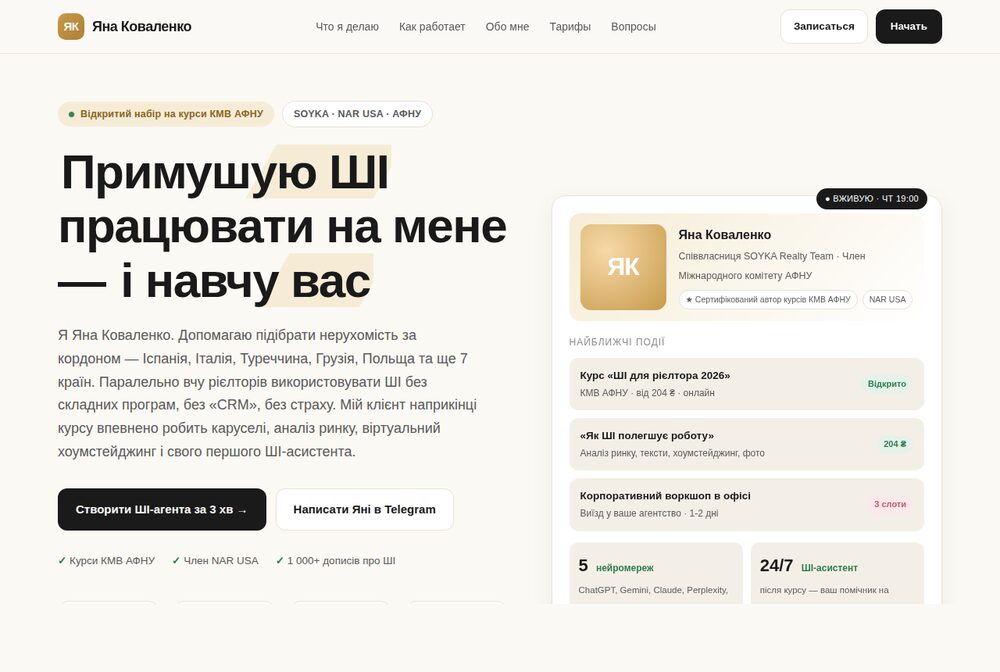Screen dimensions: 1000x672
Task: Click the NAR USA tag in profile card
Action: click(887, 300)
